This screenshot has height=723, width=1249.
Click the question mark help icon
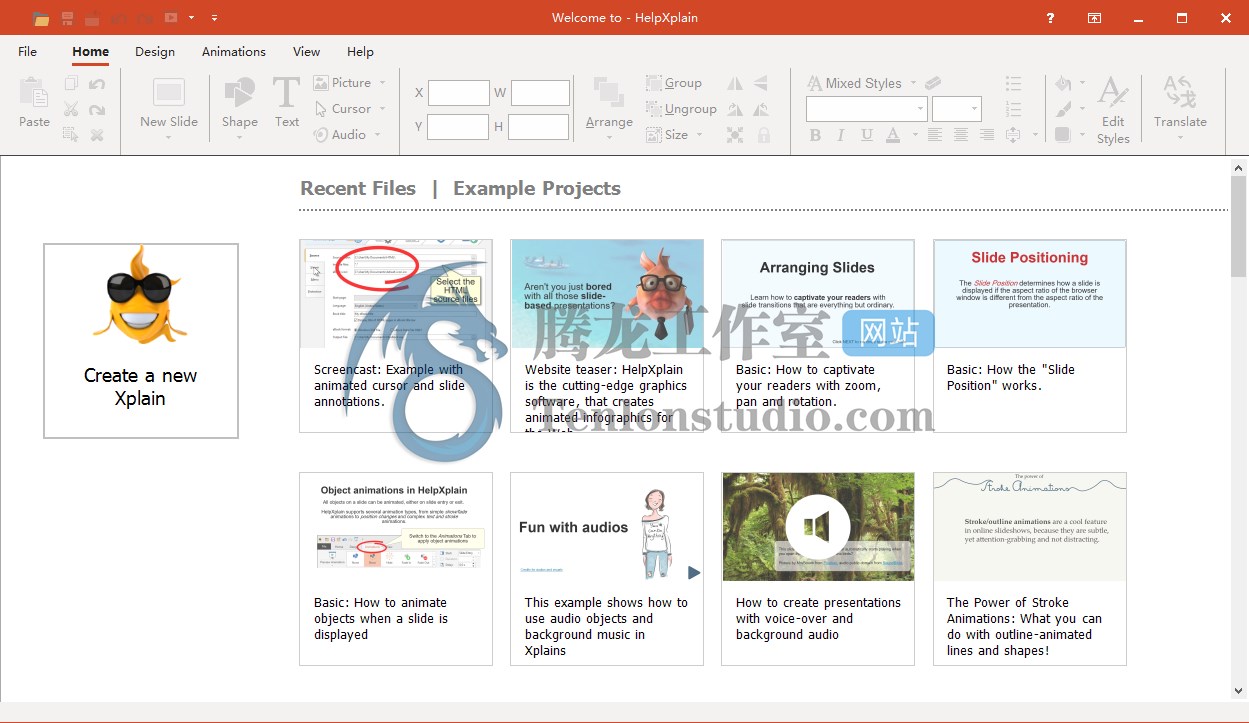click(1050, 18)
